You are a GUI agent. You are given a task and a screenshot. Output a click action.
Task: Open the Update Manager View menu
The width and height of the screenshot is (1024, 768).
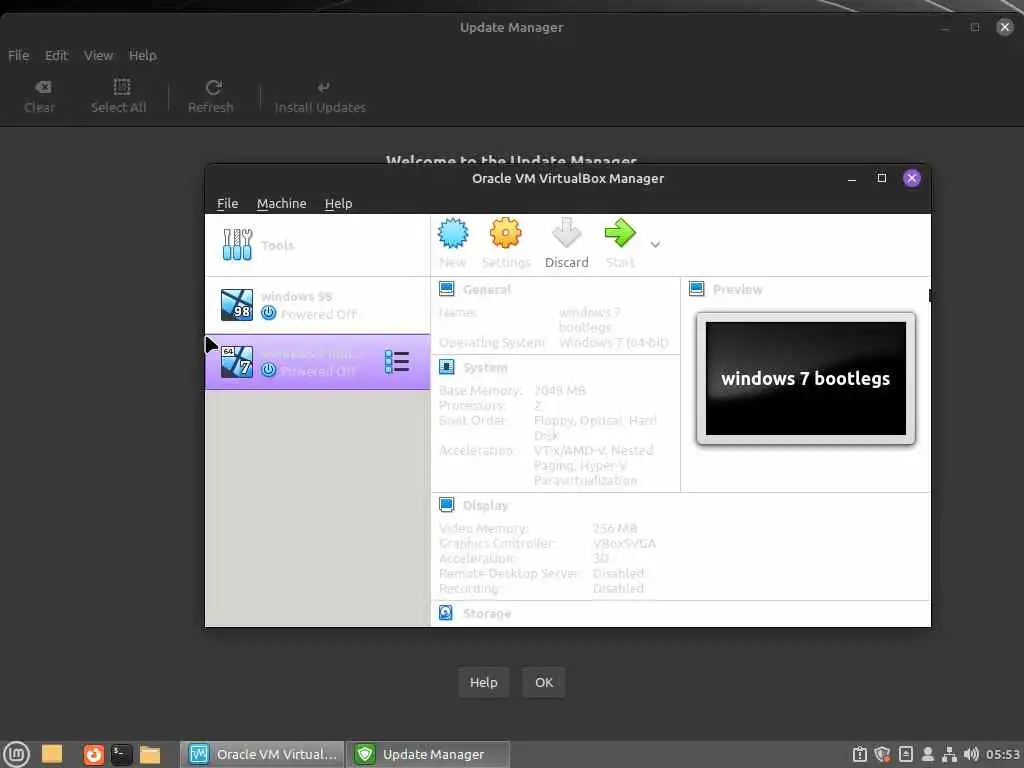point(99,56)
